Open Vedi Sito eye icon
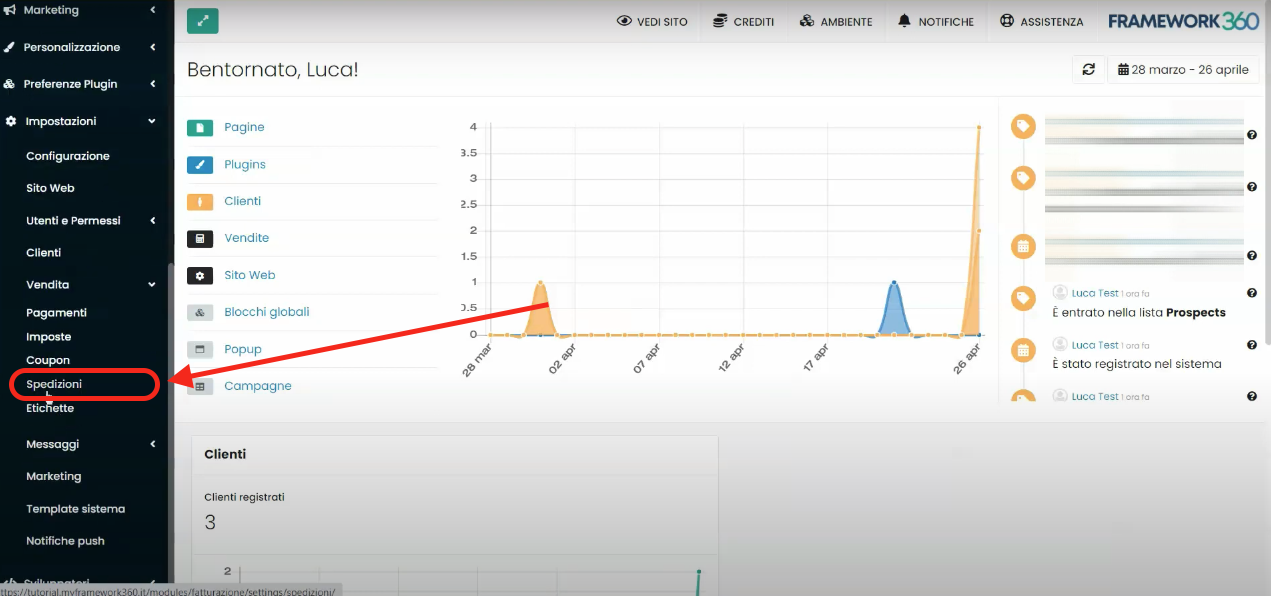 (625, 21)
